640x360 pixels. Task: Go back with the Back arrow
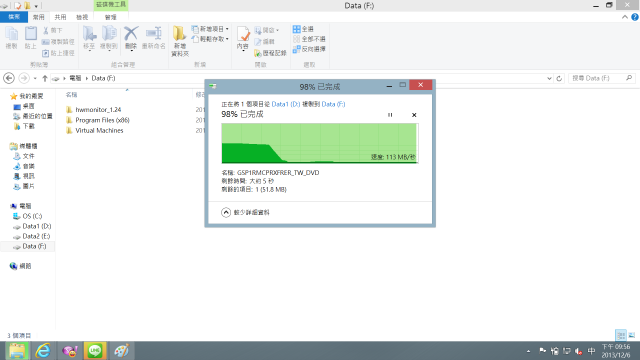(x=9, y=78)
